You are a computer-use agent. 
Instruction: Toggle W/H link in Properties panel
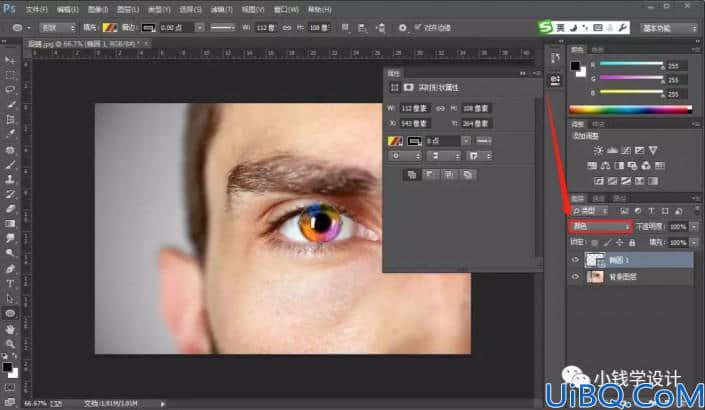click(x=440, y=108)
